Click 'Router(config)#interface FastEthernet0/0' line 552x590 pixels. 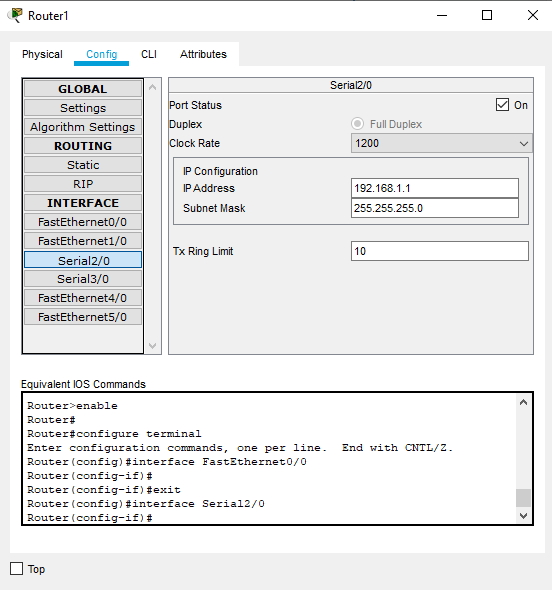(167, 462)
